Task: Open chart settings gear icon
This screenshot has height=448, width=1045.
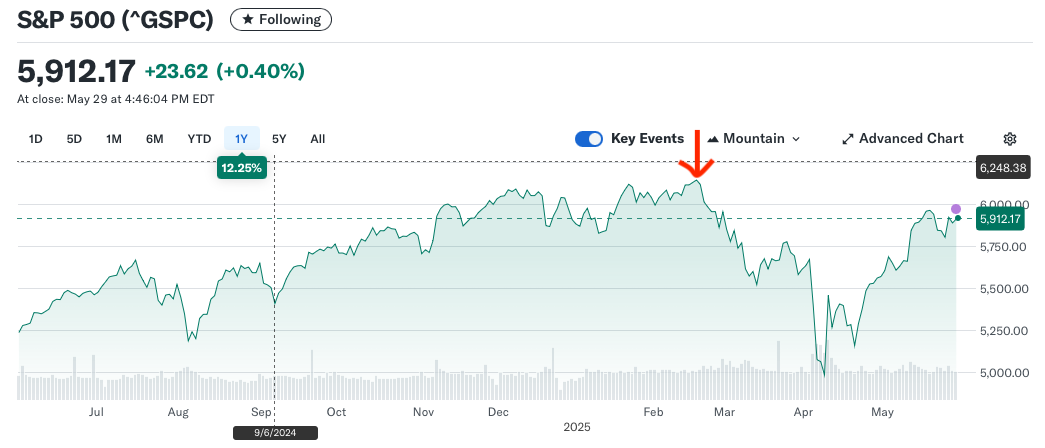Action: click(1010, 139)
